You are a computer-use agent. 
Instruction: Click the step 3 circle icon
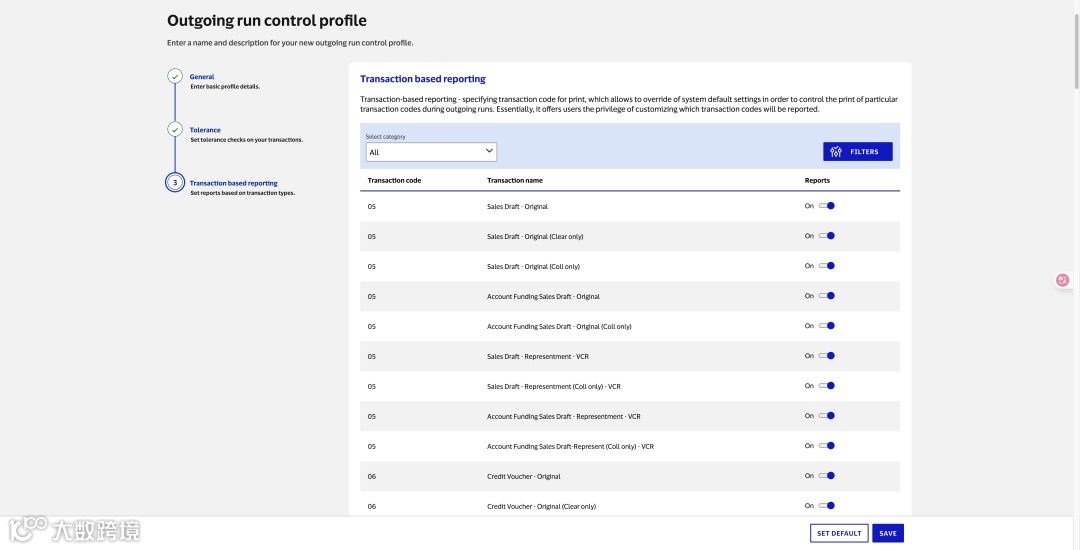(x=175, y=182)
